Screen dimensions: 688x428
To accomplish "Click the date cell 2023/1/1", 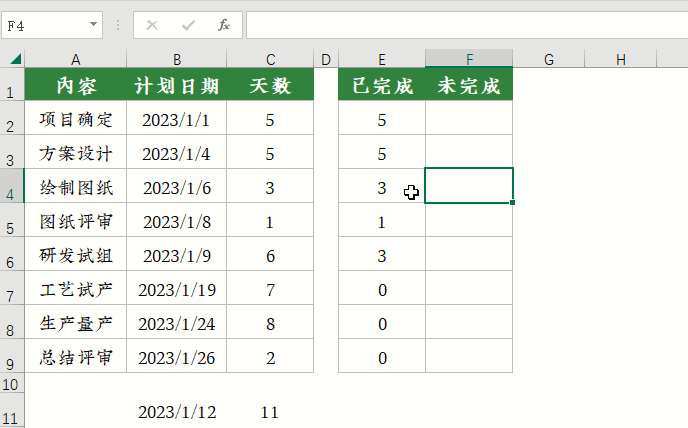I will pos(176,118).
